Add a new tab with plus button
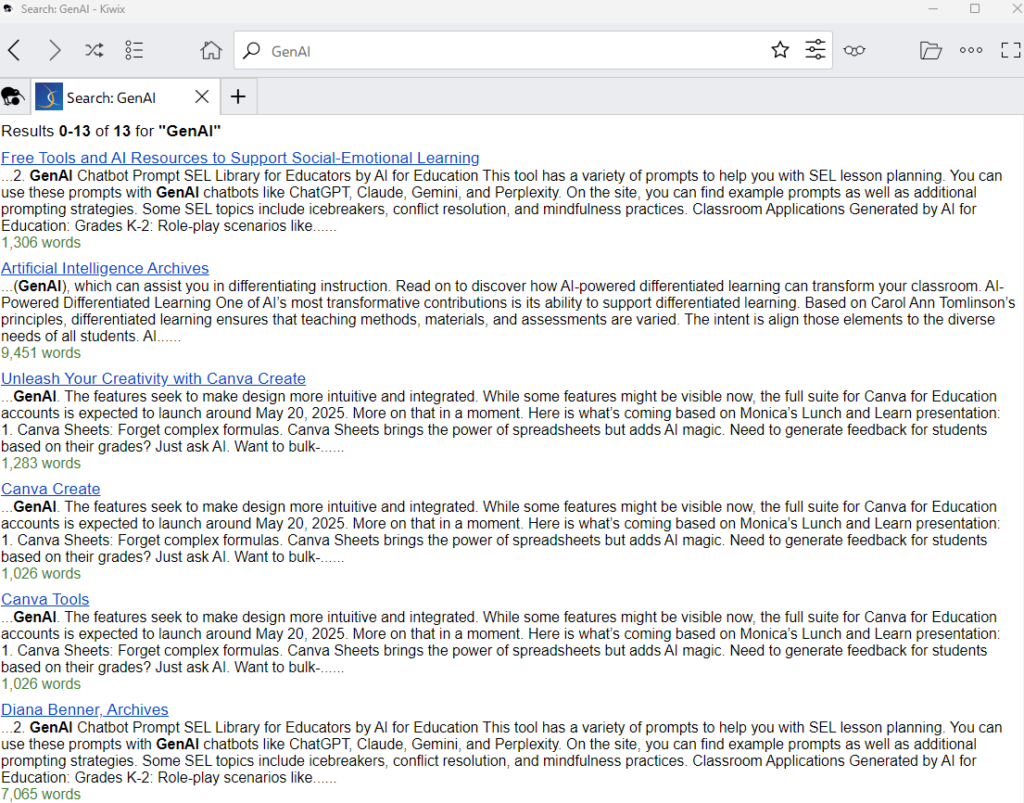The width and height of the screenshot is (1024, 803). tap(238, 97)
